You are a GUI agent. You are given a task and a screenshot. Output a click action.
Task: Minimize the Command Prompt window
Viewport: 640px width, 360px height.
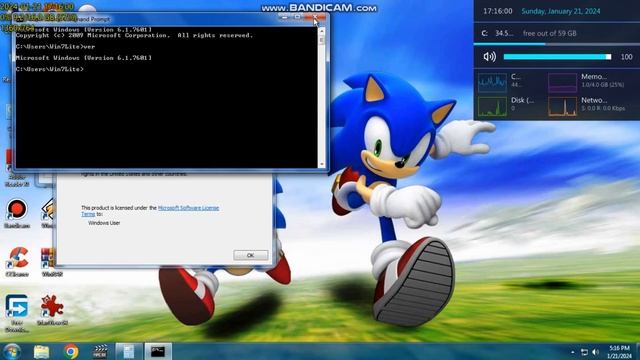point(284,17)
